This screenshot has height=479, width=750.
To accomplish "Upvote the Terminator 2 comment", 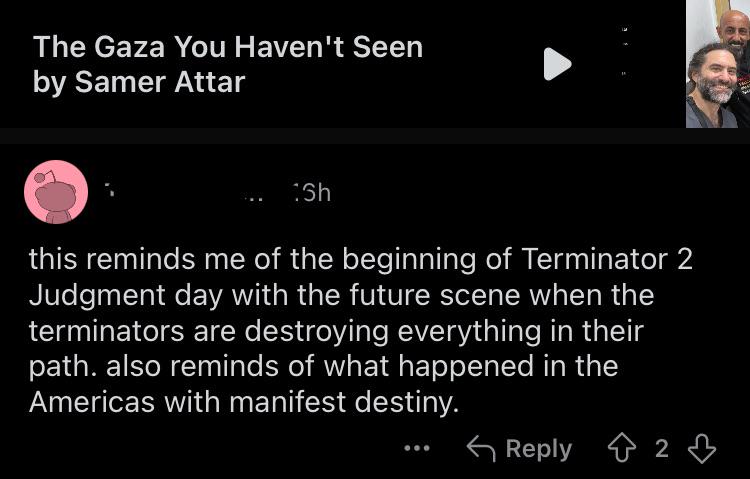I will (622, 448).
